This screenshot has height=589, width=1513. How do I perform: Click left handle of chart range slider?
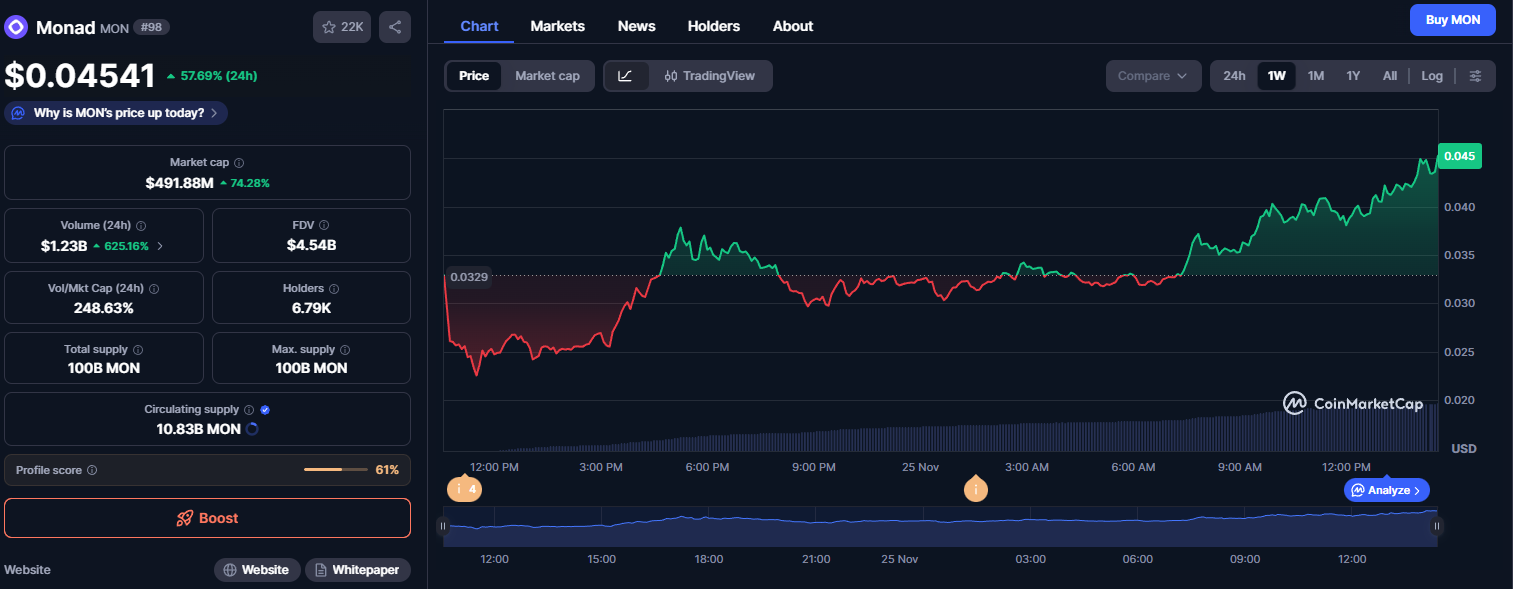[443, 526]
